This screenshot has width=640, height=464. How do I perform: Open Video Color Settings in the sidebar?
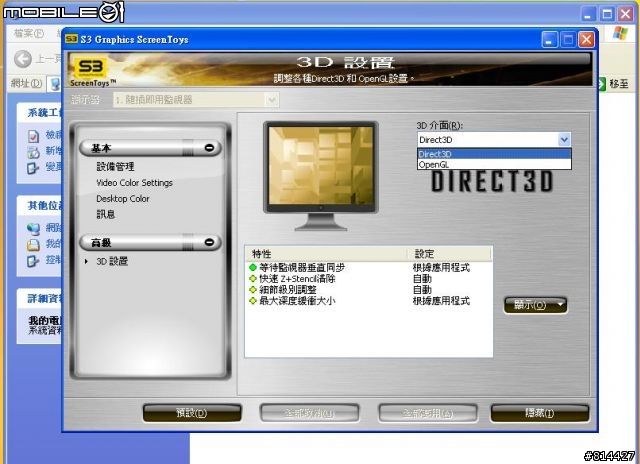134,182
